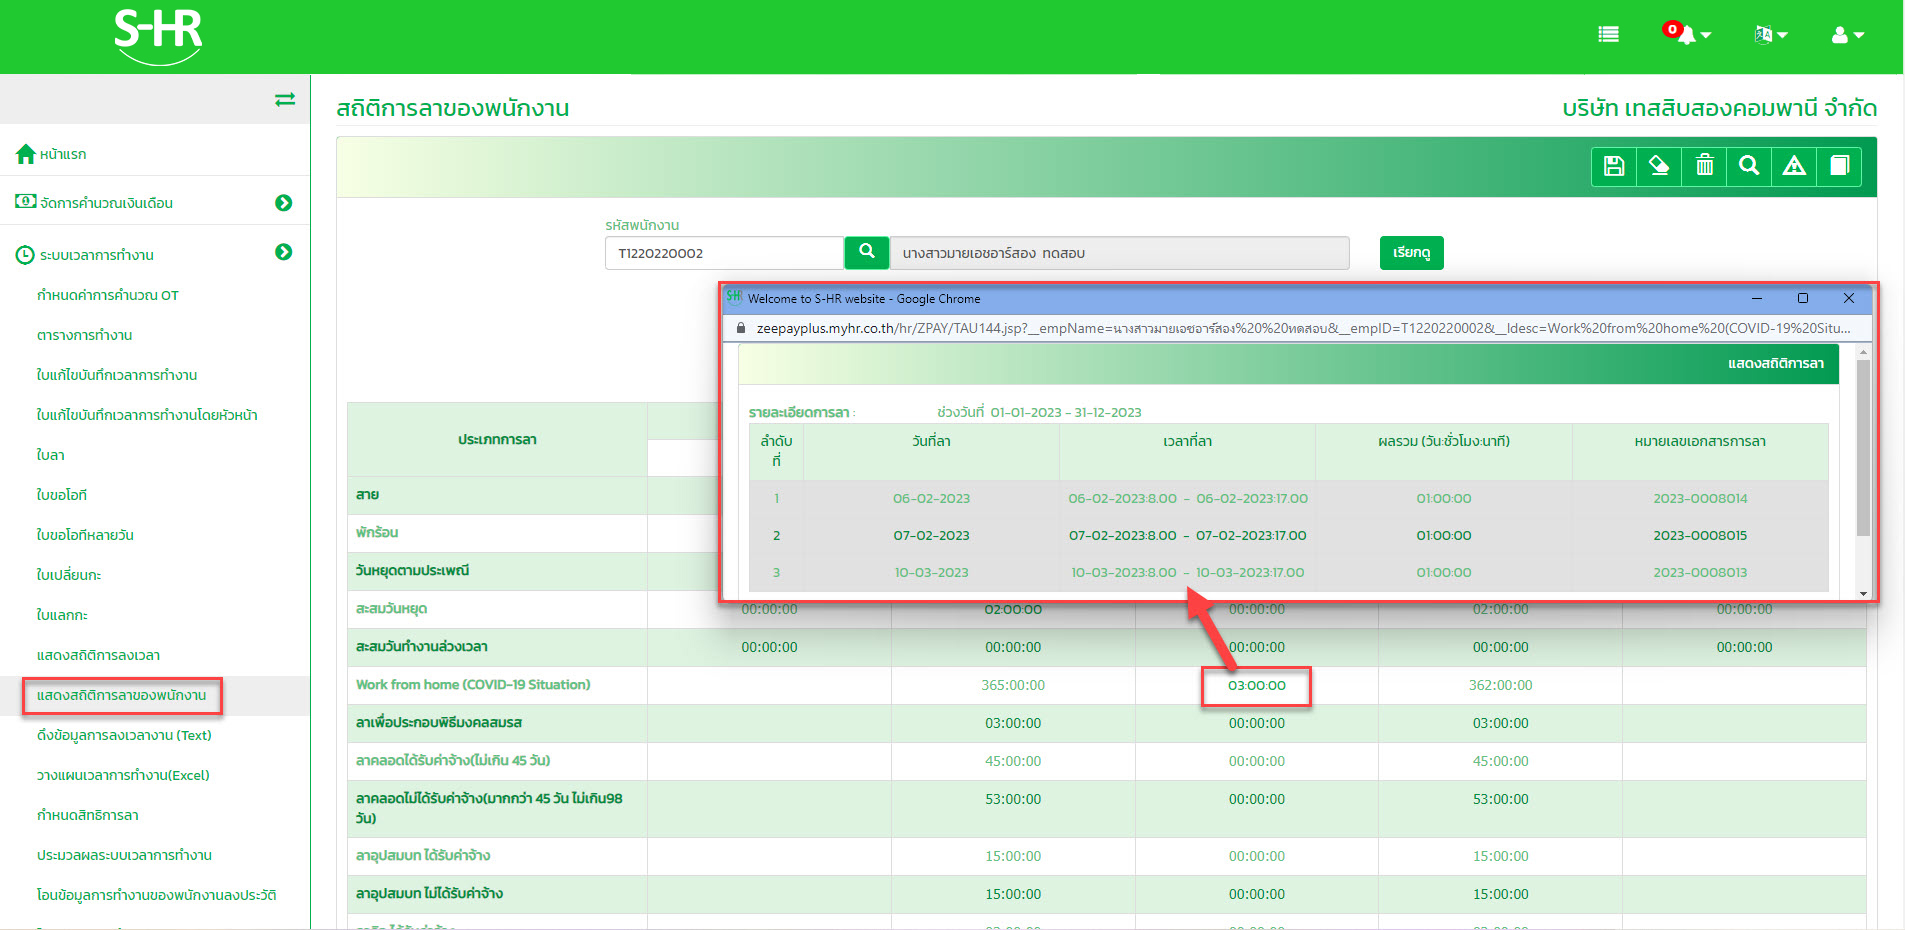Screen dimensions: 1905x930
Task: Click the green employee search button
Action: click(867, 252)
